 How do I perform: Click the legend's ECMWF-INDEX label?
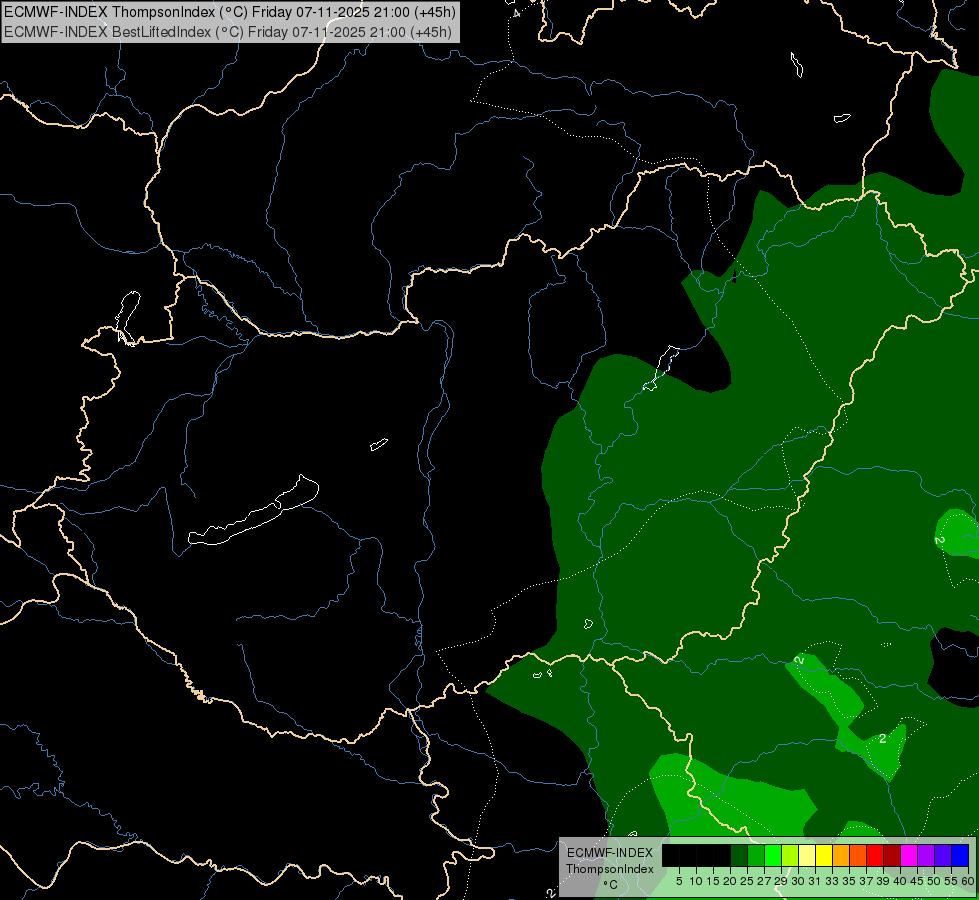pos(610,853)
